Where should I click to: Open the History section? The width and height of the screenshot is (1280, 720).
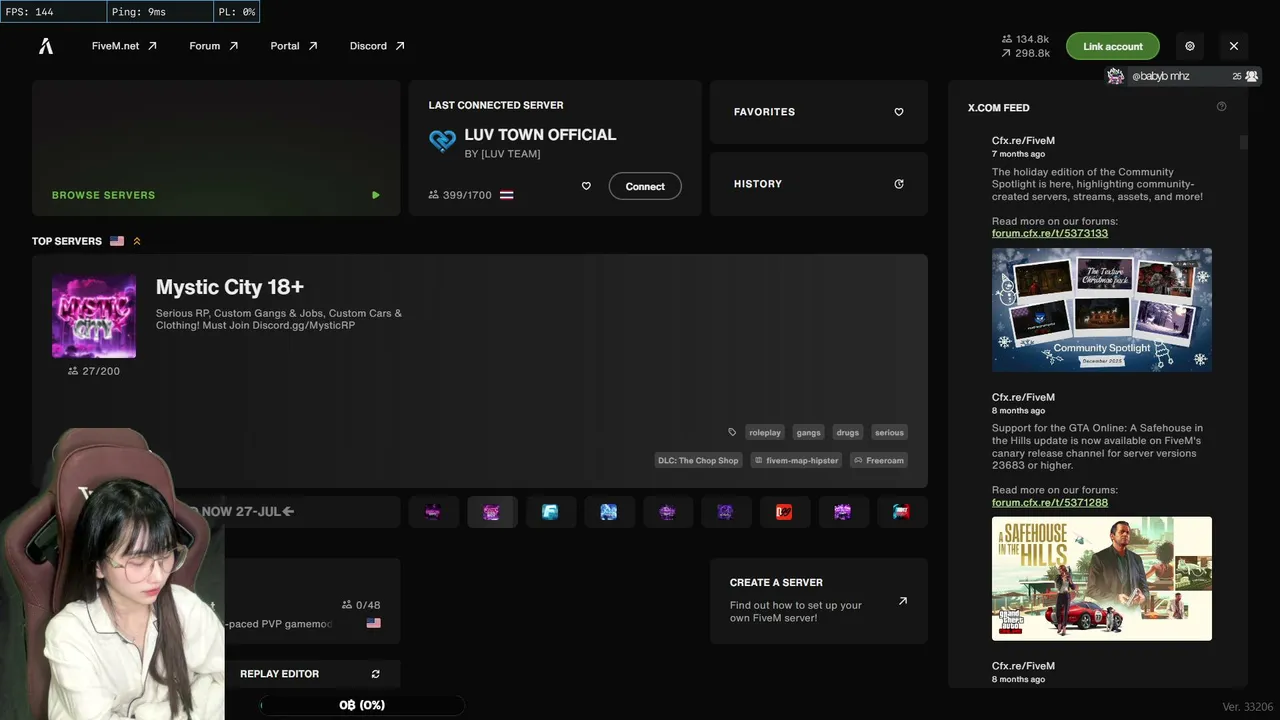pos(819,184)
